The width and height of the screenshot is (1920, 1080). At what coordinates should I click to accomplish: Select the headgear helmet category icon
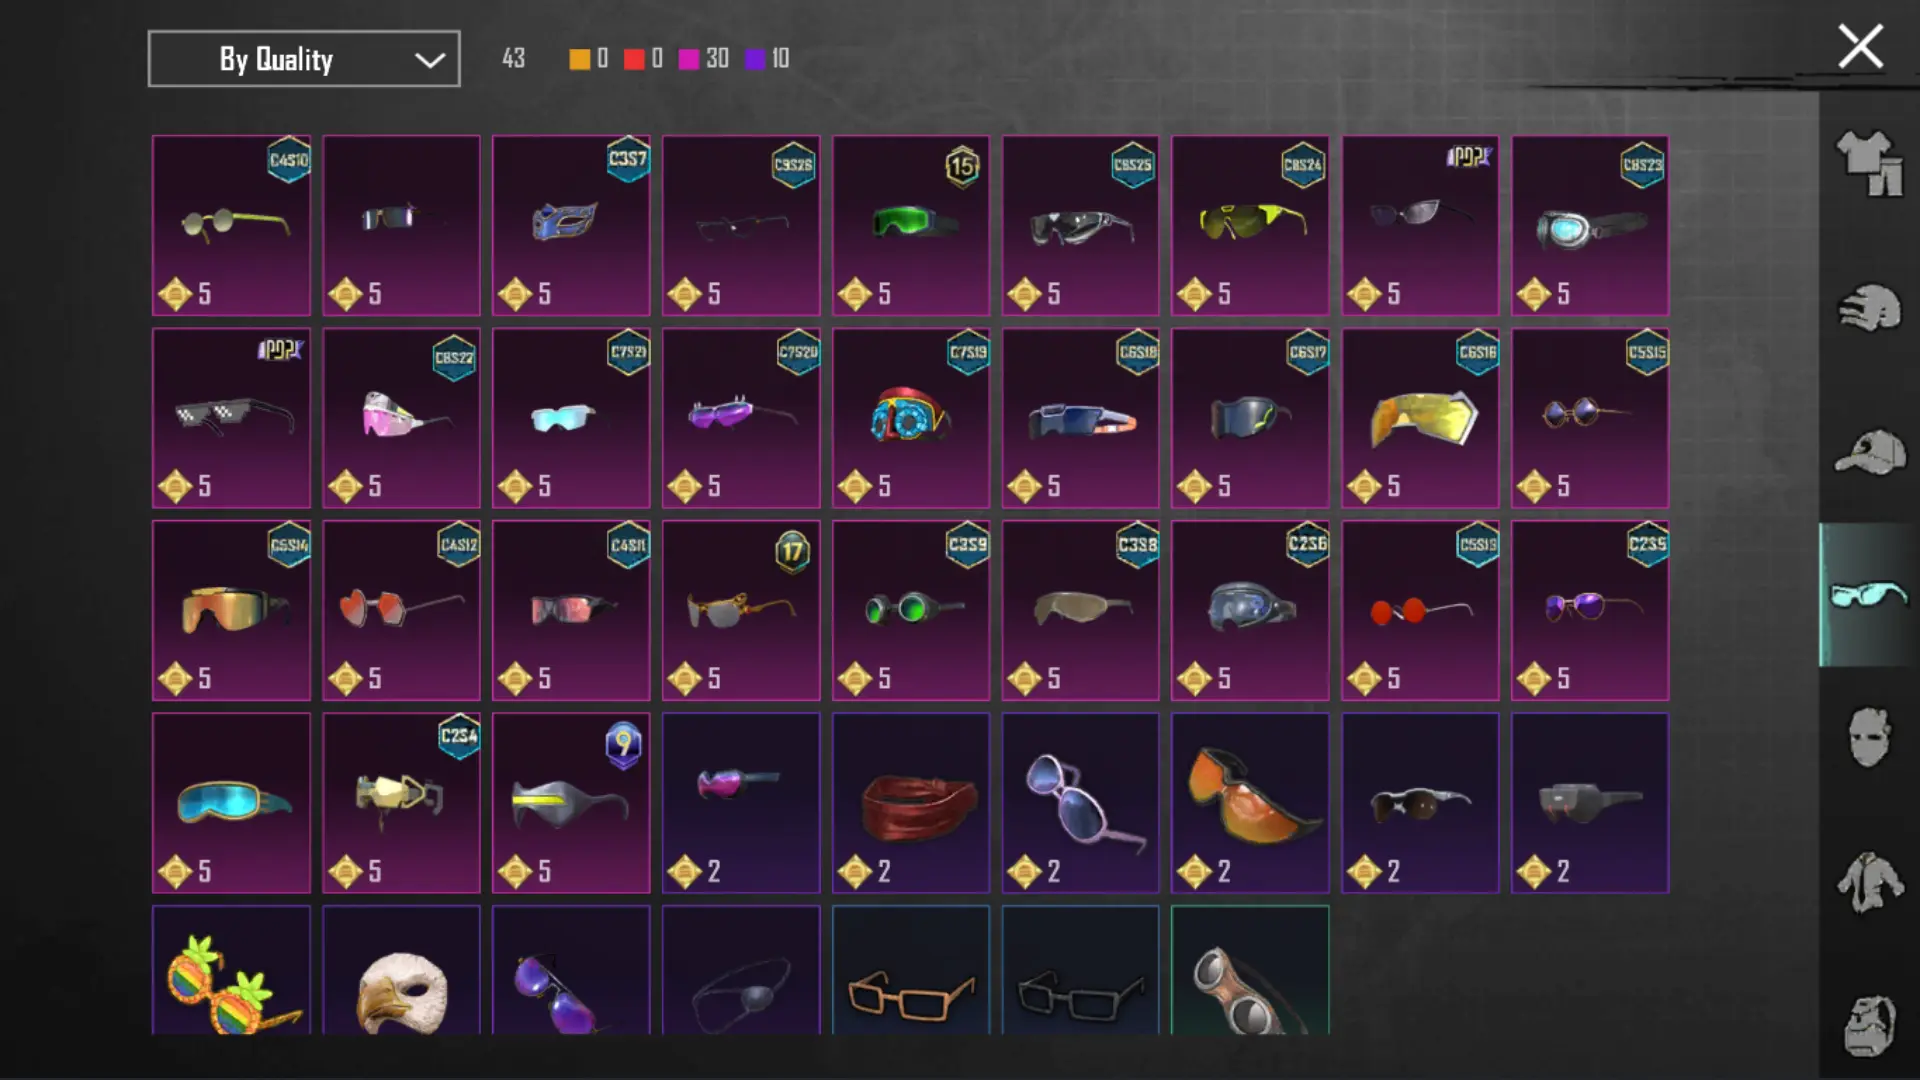(1869, 308)
